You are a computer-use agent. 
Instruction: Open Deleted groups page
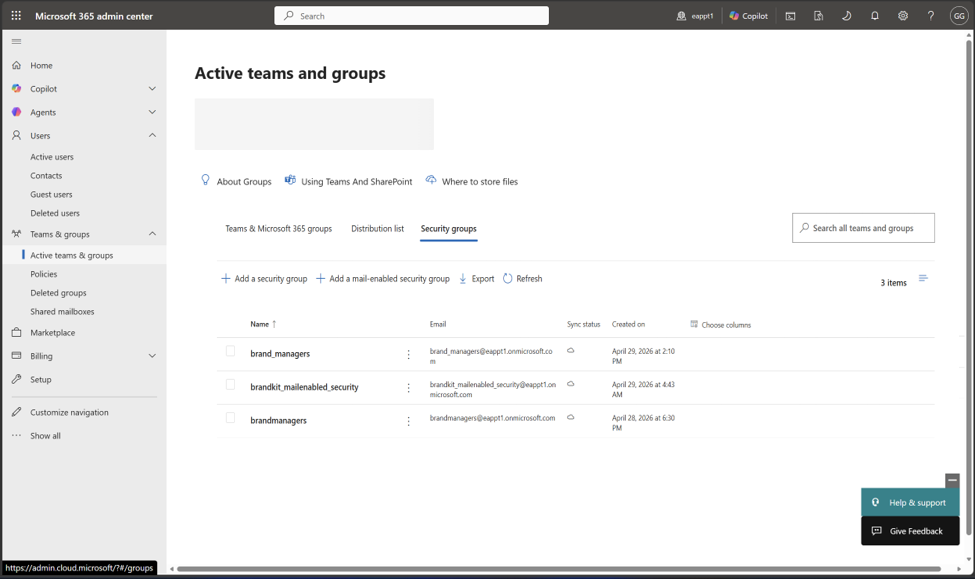tap(58, 293)
